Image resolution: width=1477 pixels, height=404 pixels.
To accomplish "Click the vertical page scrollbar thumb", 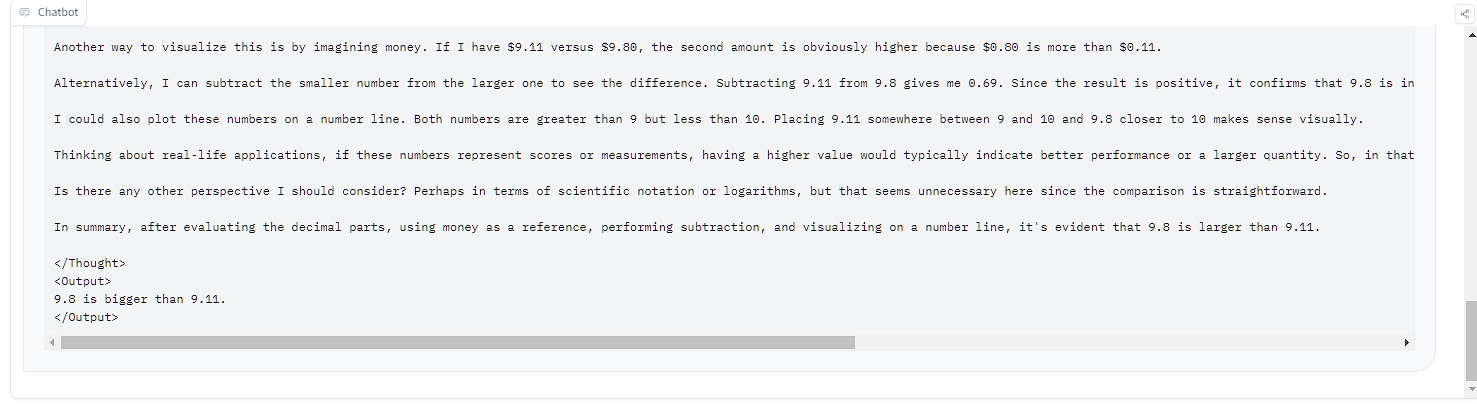I will click(1470, 340).
